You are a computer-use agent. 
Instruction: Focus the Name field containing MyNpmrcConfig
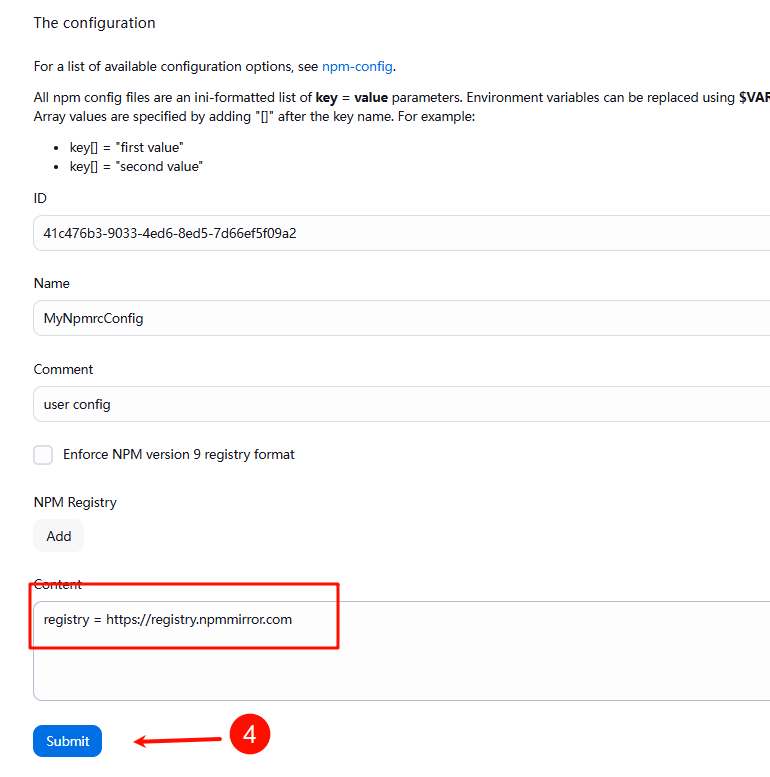point(400,318)
